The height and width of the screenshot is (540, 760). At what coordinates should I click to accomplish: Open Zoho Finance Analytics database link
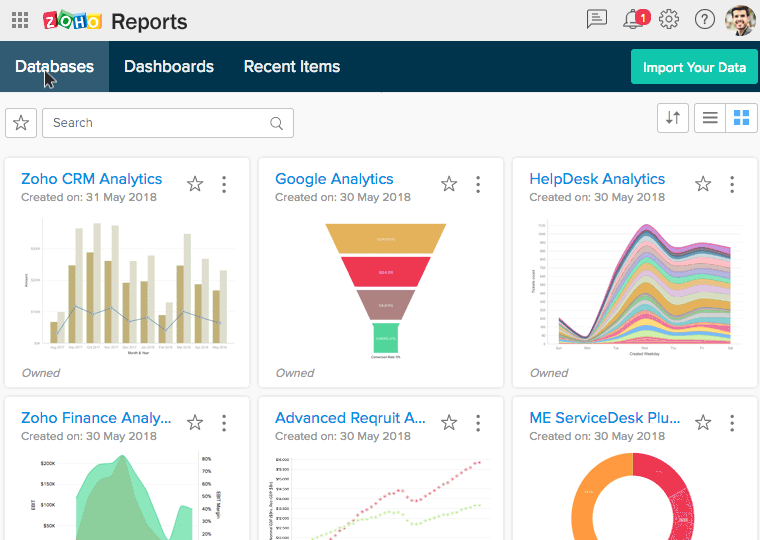[x=96, y=418]
